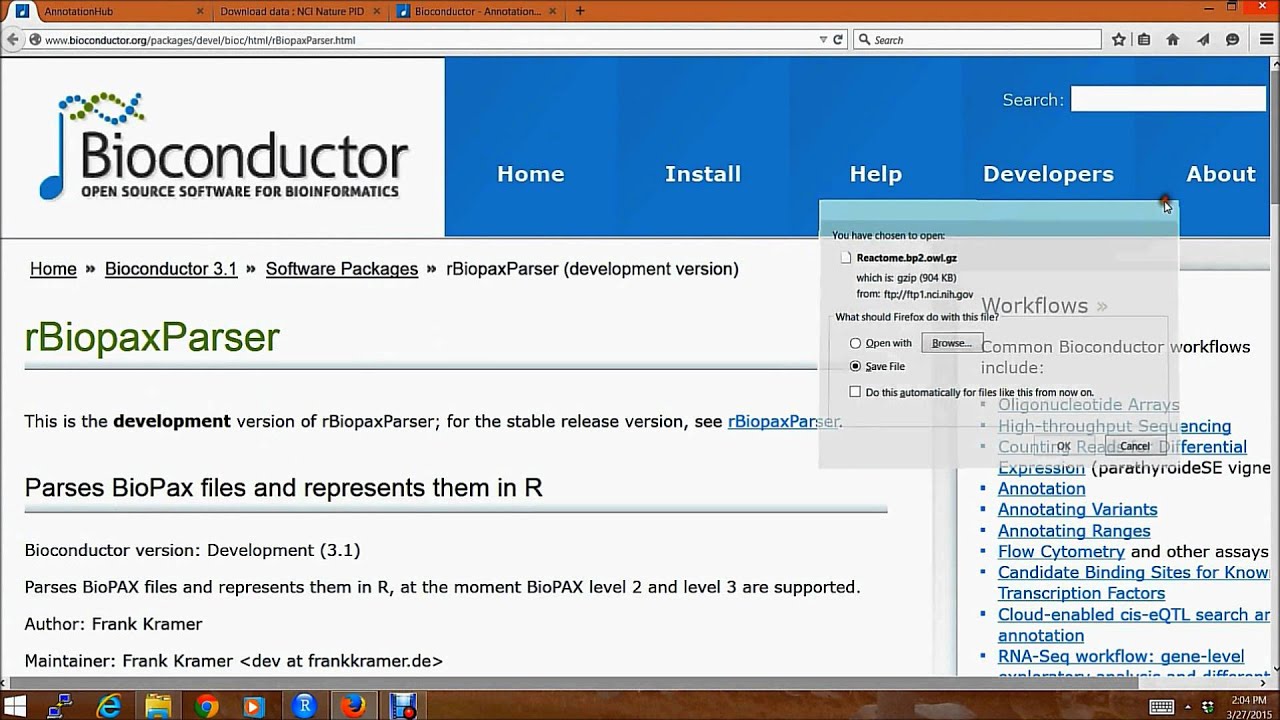Click the browser back arrow button

point(13,40)
